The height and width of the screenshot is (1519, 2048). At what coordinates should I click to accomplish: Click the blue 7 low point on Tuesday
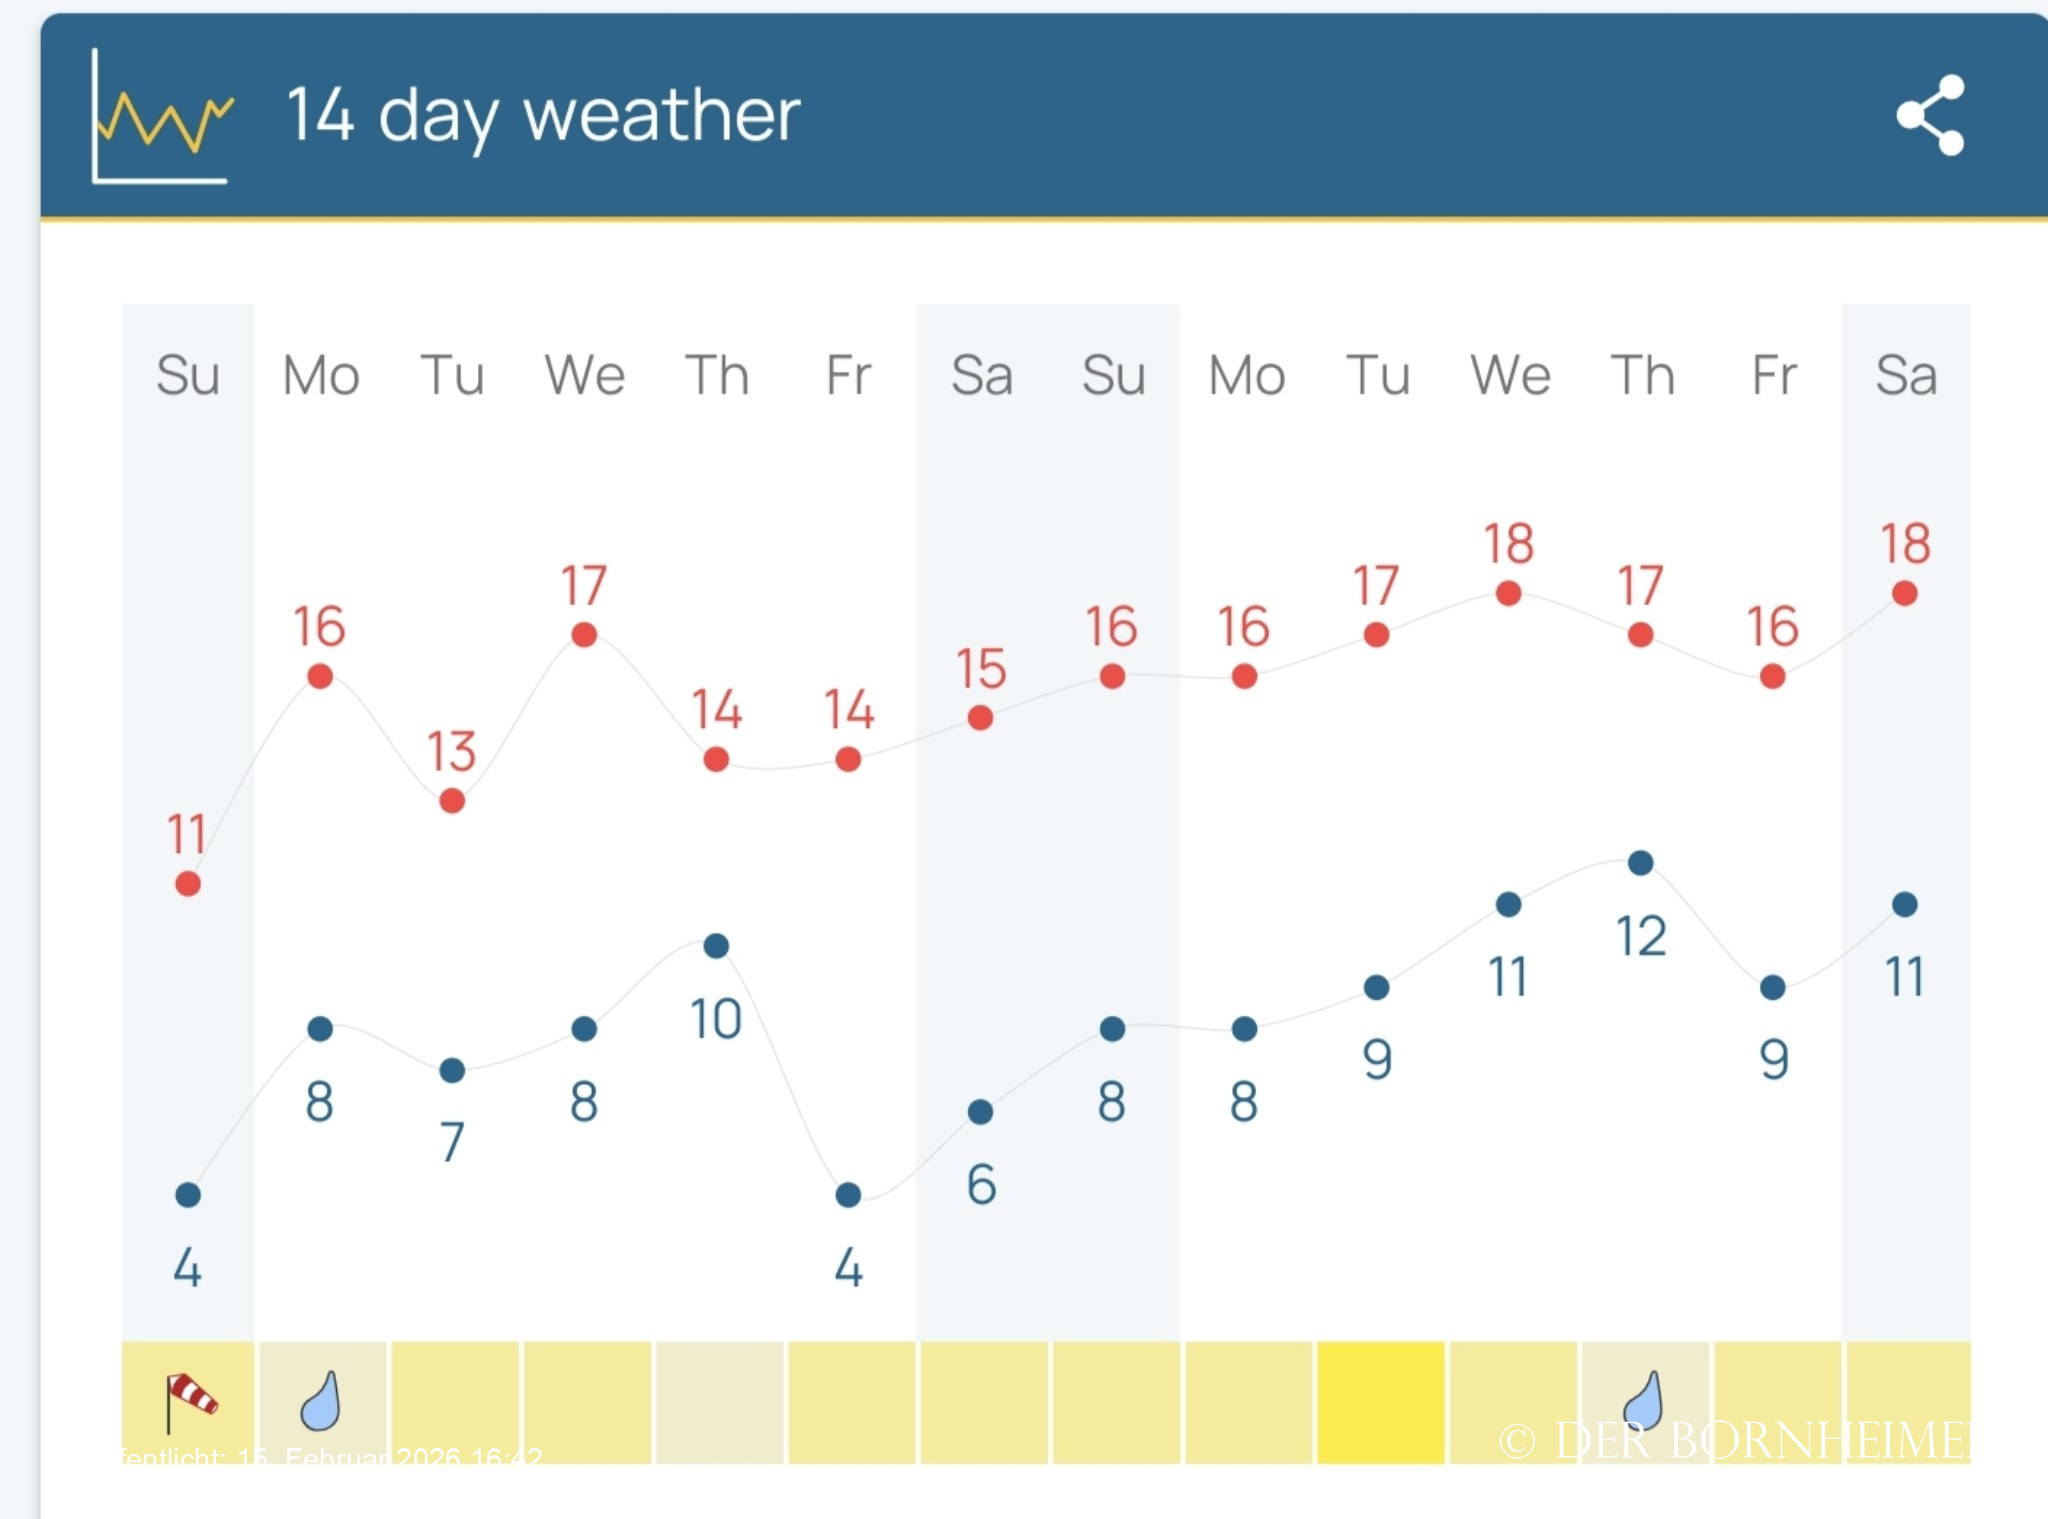(452, 1071)
